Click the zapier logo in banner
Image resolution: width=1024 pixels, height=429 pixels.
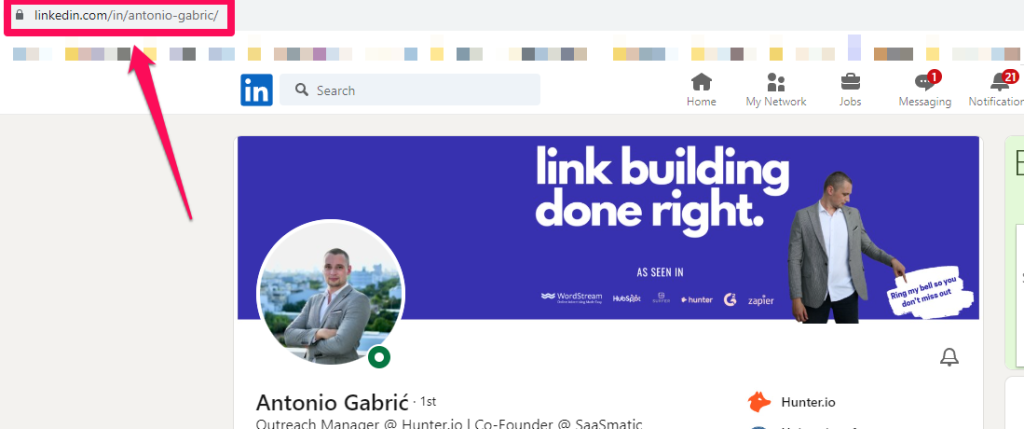(761, 300)
